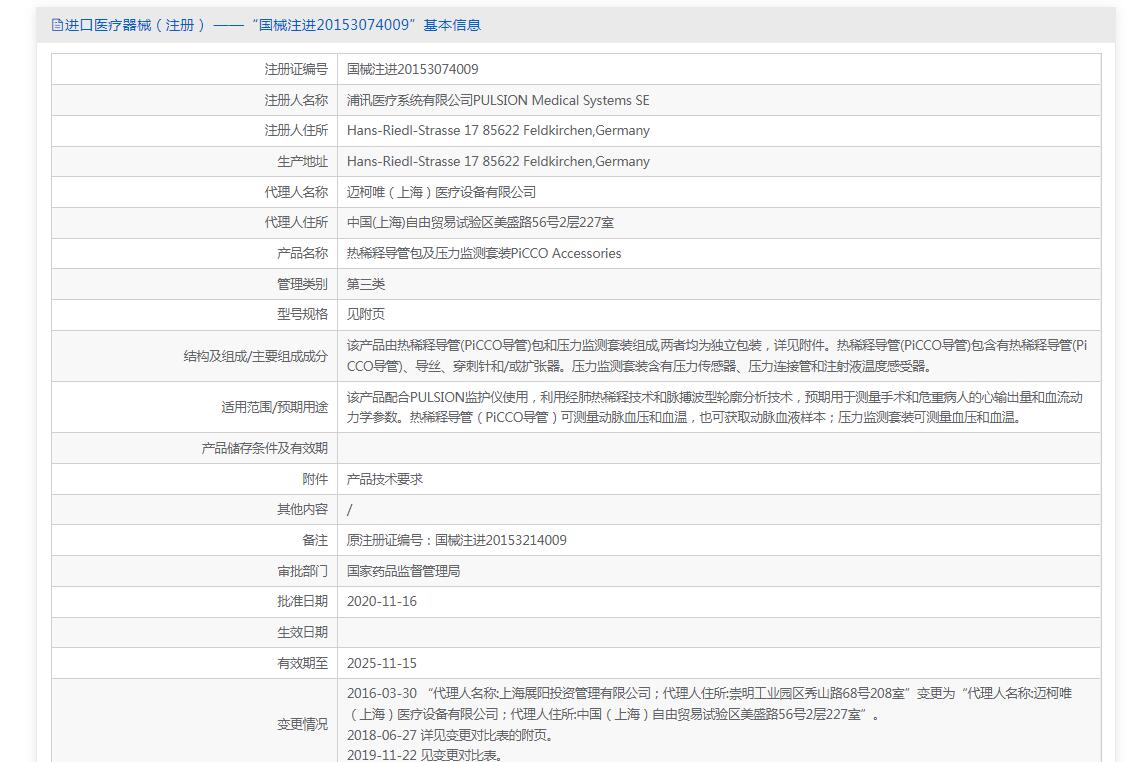Click the expiry date 2025-11-15
This screenshot has height=762, width=1131.
[x=381, y=663]
